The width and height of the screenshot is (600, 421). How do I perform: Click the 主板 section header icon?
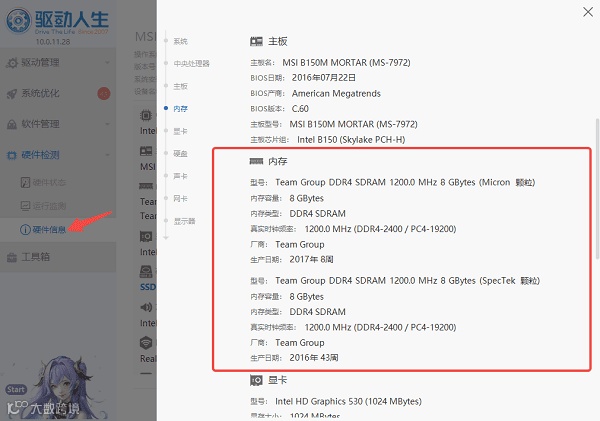tap(256, 41)
